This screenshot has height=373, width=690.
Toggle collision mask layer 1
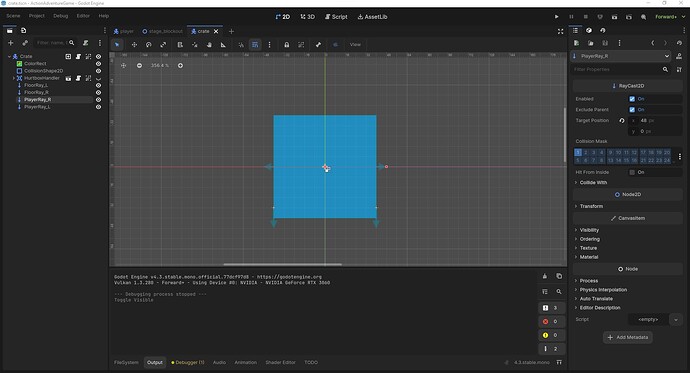pyautogui.click(x=578, y=152)
